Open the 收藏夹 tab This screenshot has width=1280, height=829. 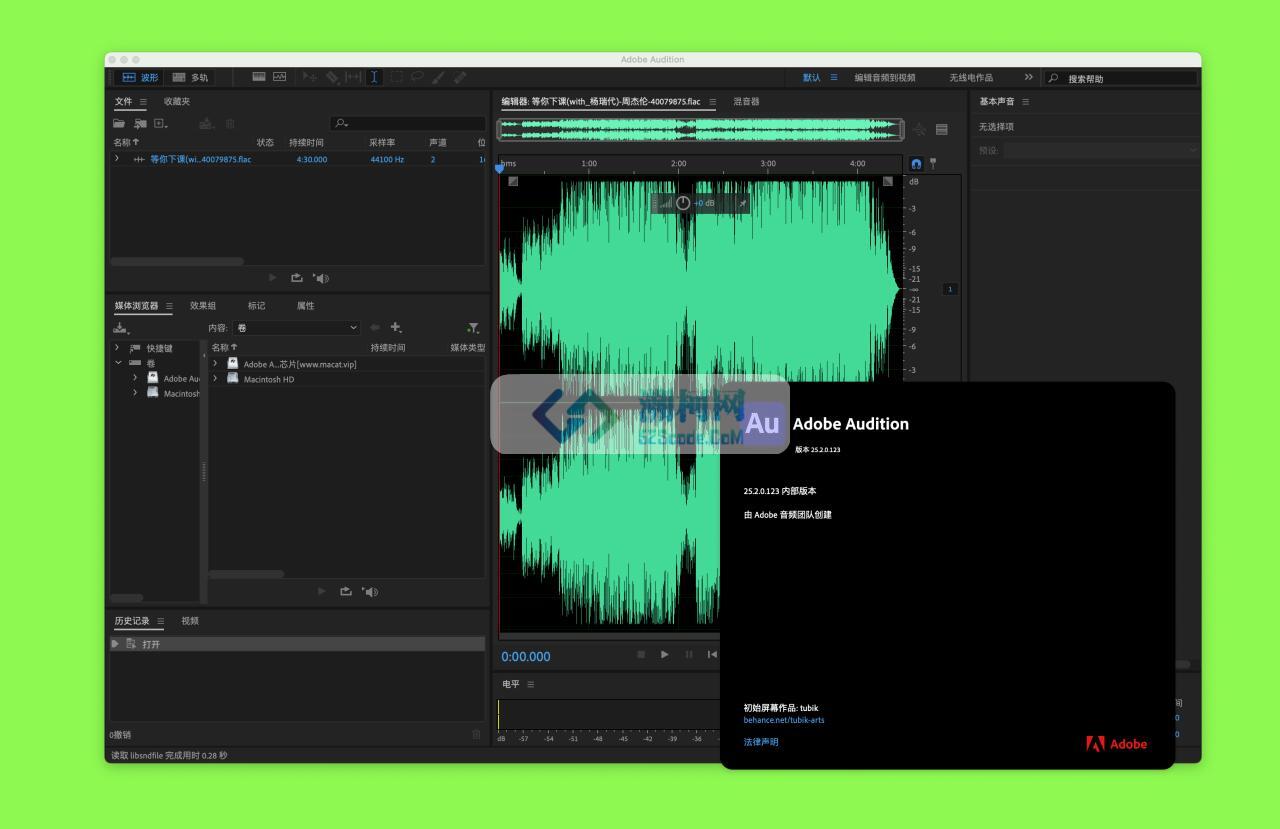[x=177, y=101]
